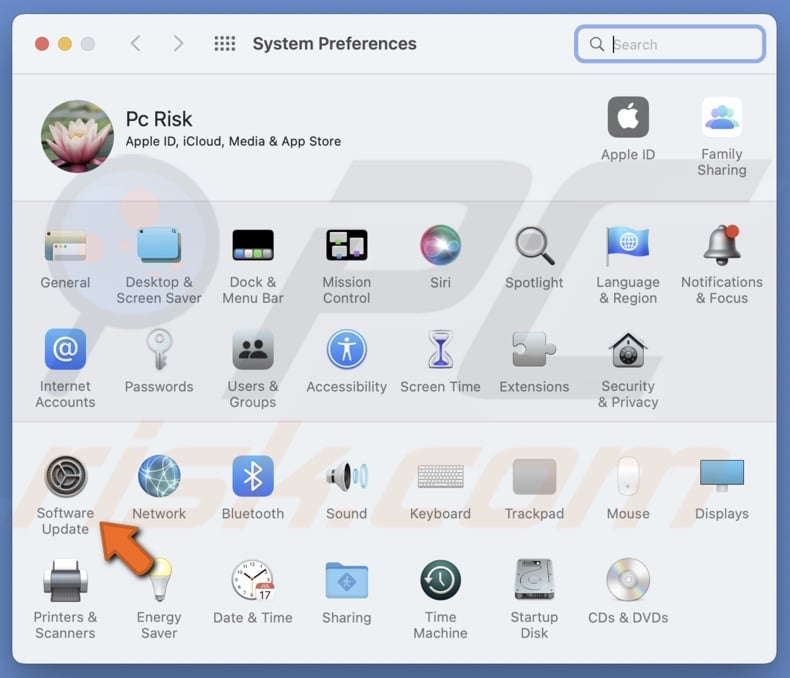
Task: Open Passwords preferences
Action: pos(159,349)
